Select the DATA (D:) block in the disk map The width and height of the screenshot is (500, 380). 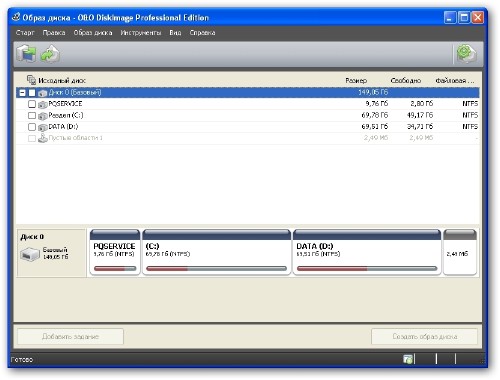pos(367,252)
